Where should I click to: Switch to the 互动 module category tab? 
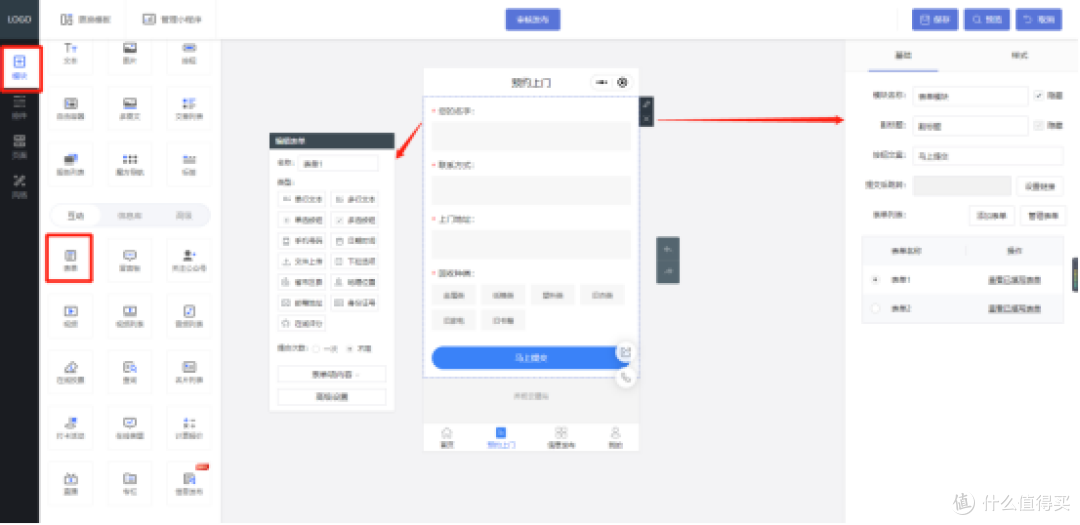pos(76,216)
